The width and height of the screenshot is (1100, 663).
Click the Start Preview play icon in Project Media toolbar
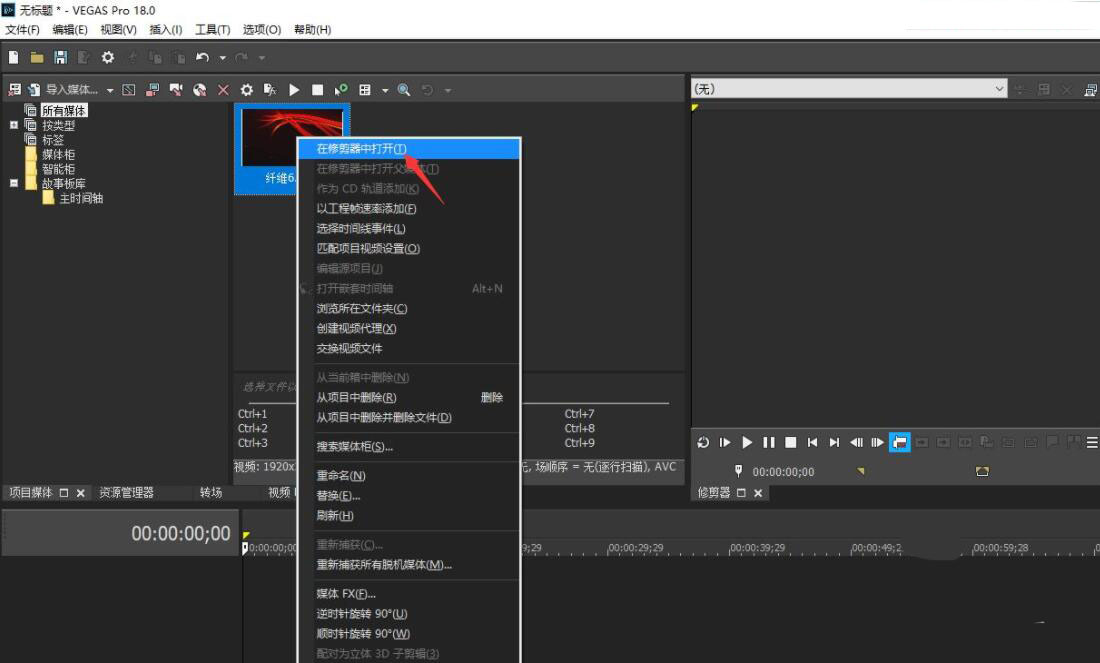click(294, 89)
